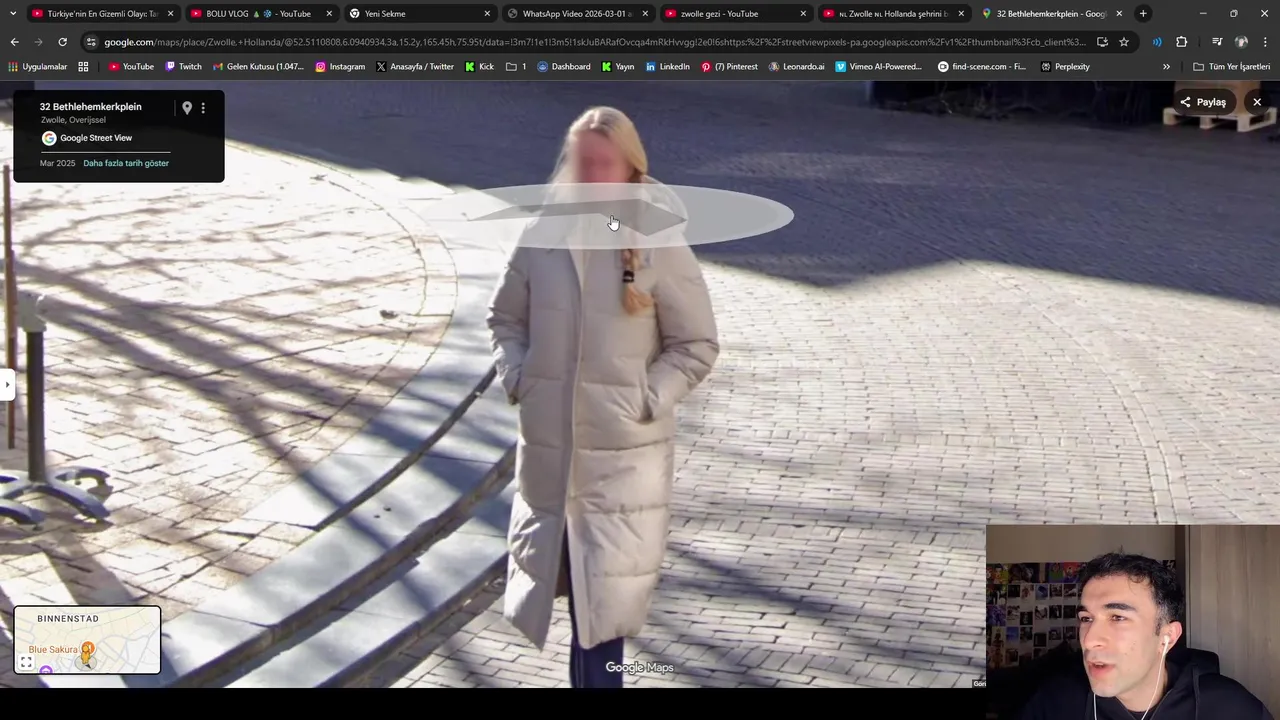
Task: Bookmark this page with the star icon
Action: click(x=1124, y=42)
